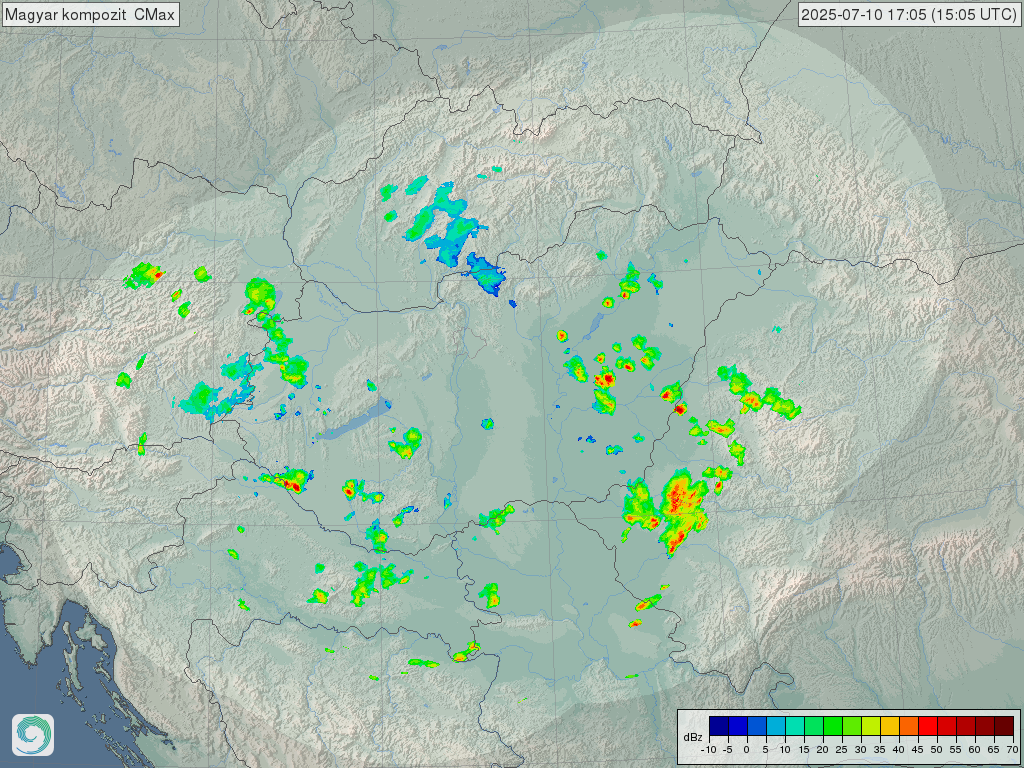1024x768 pixels.
Task: Select the swatch between 0 and 5 dBz
Action: click(x=757, y=726)
